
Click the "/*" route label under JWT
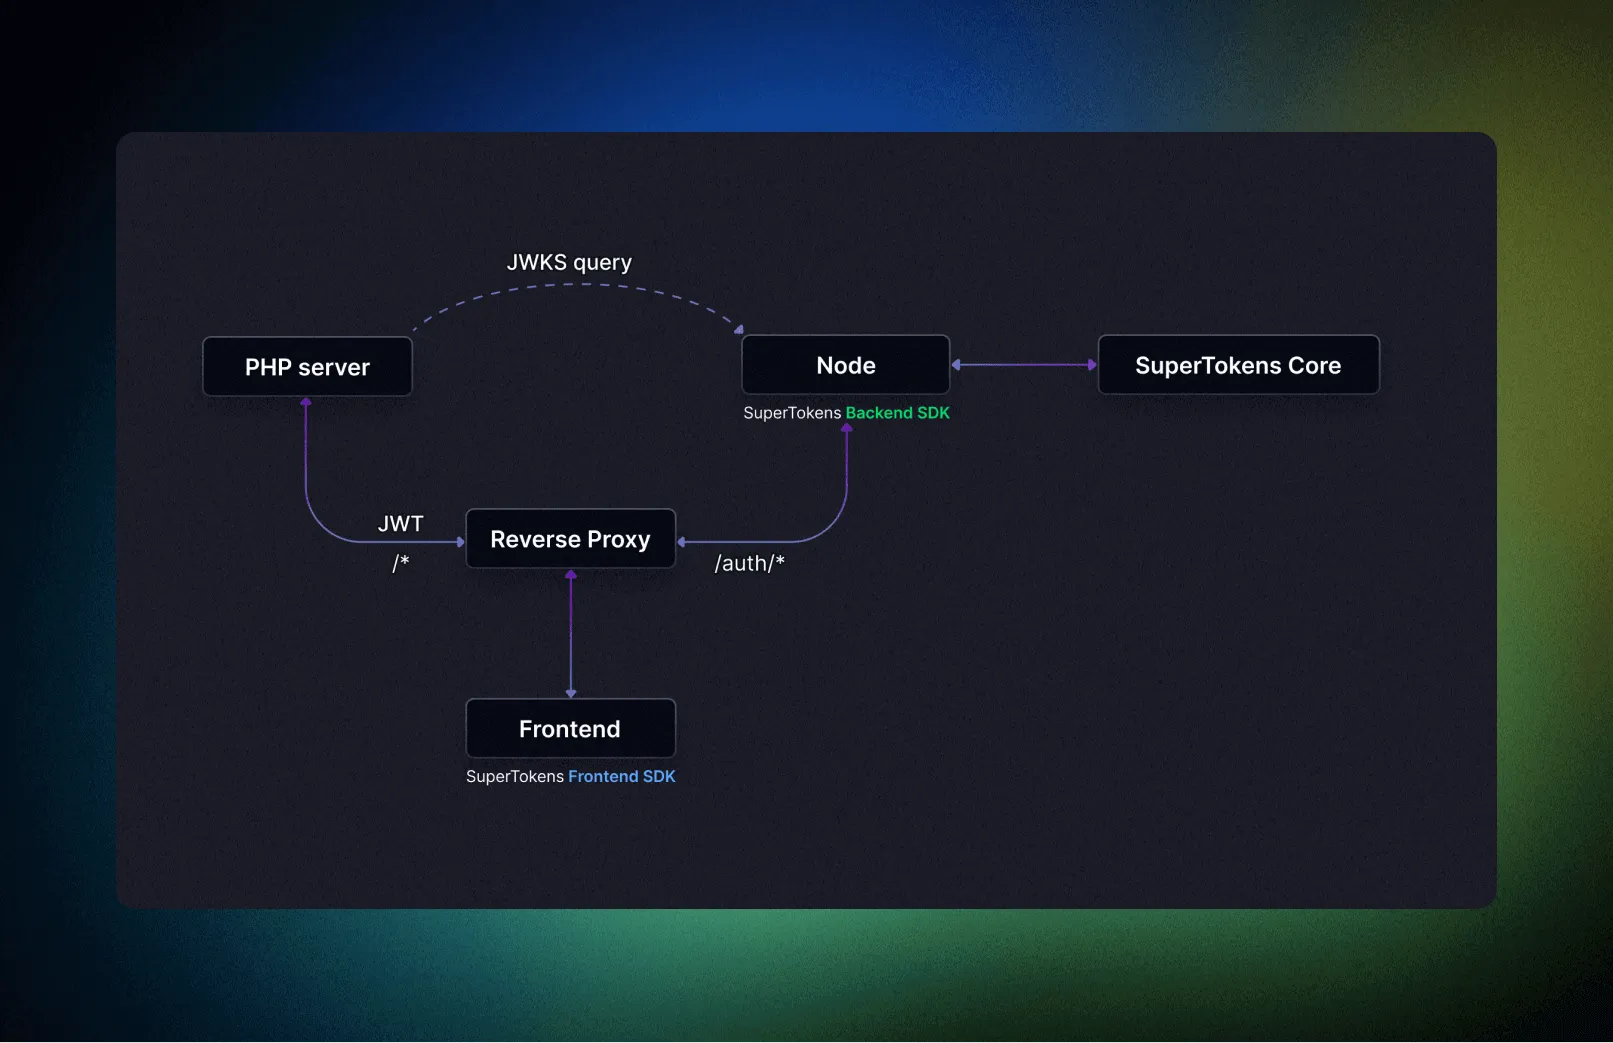(x=401, y=563)
